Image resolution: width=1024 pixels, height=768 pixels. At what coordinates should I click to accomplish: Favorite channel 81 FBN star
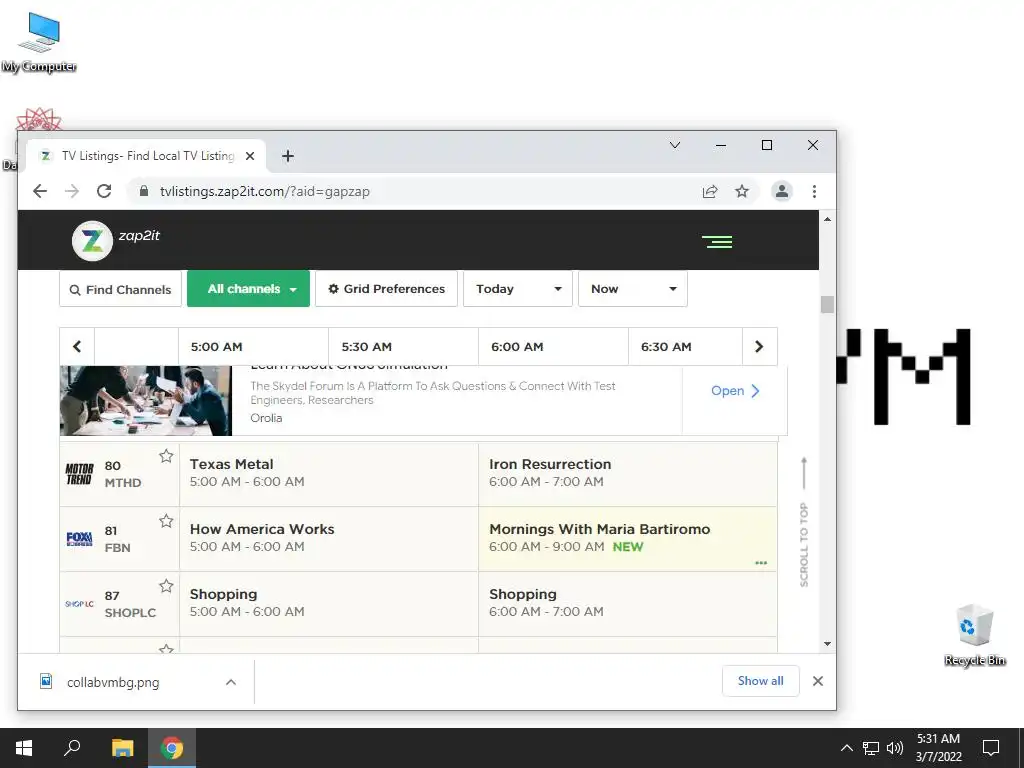point(167,520)
